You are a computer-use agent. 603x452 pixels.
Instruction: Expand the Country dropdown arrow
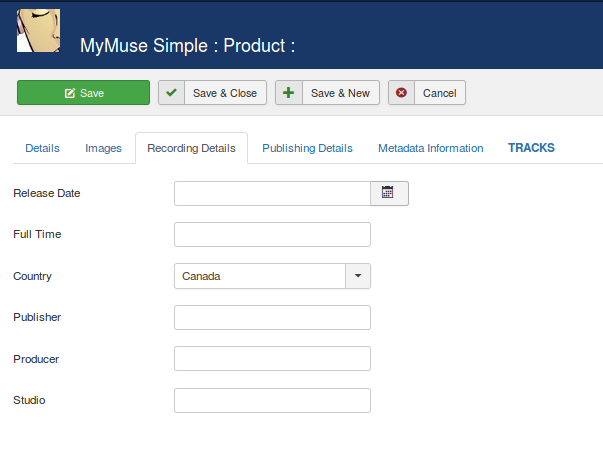(x=358, y=276)
